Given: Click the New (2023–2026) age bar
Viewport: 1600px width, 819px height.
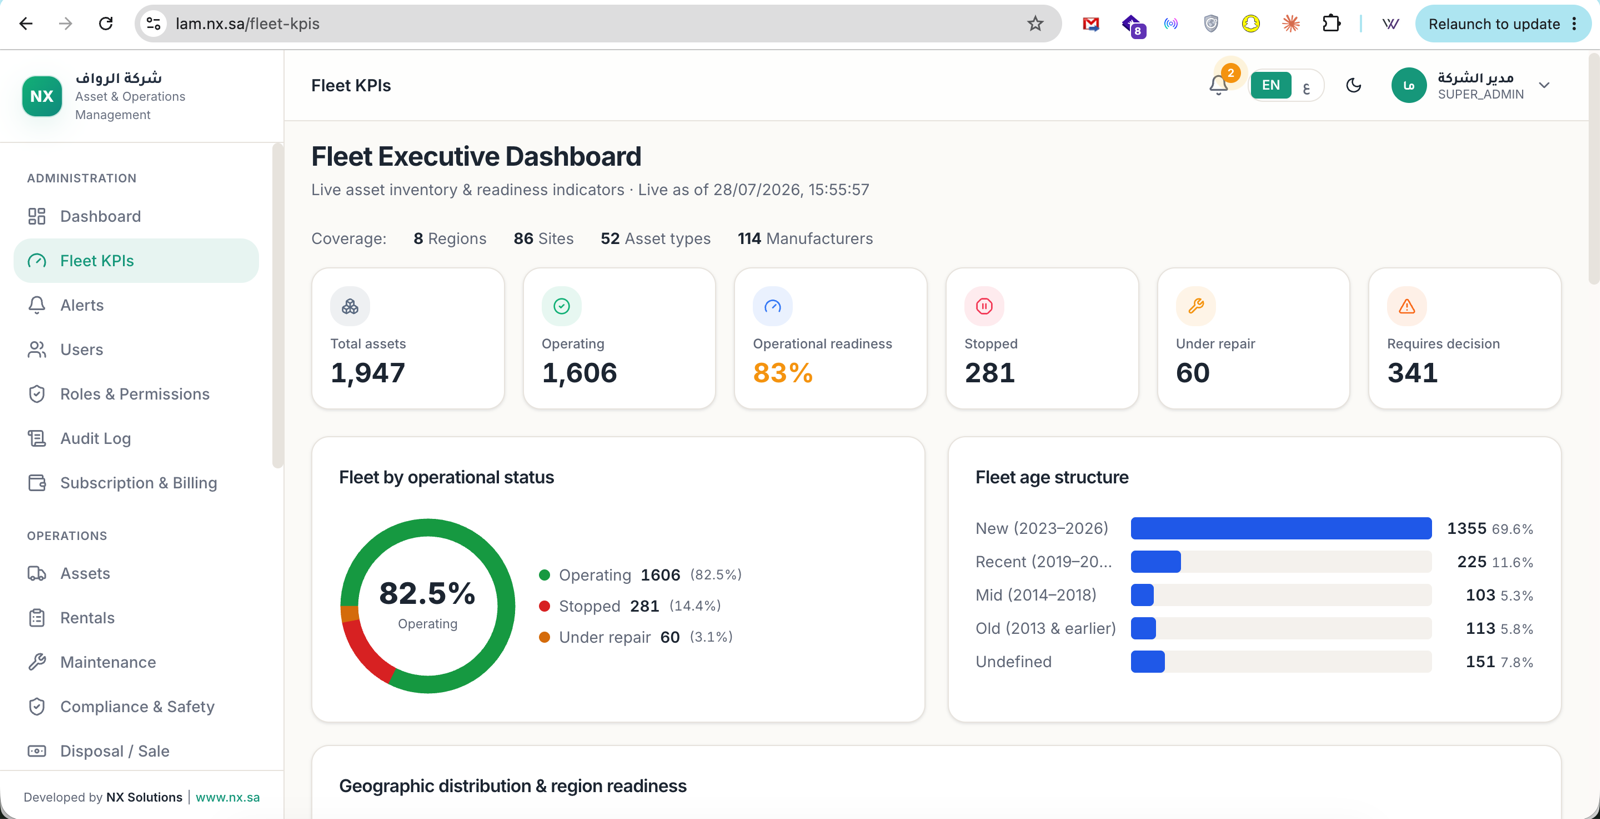Looking at the screenshot, I should tap(1281, 528).
